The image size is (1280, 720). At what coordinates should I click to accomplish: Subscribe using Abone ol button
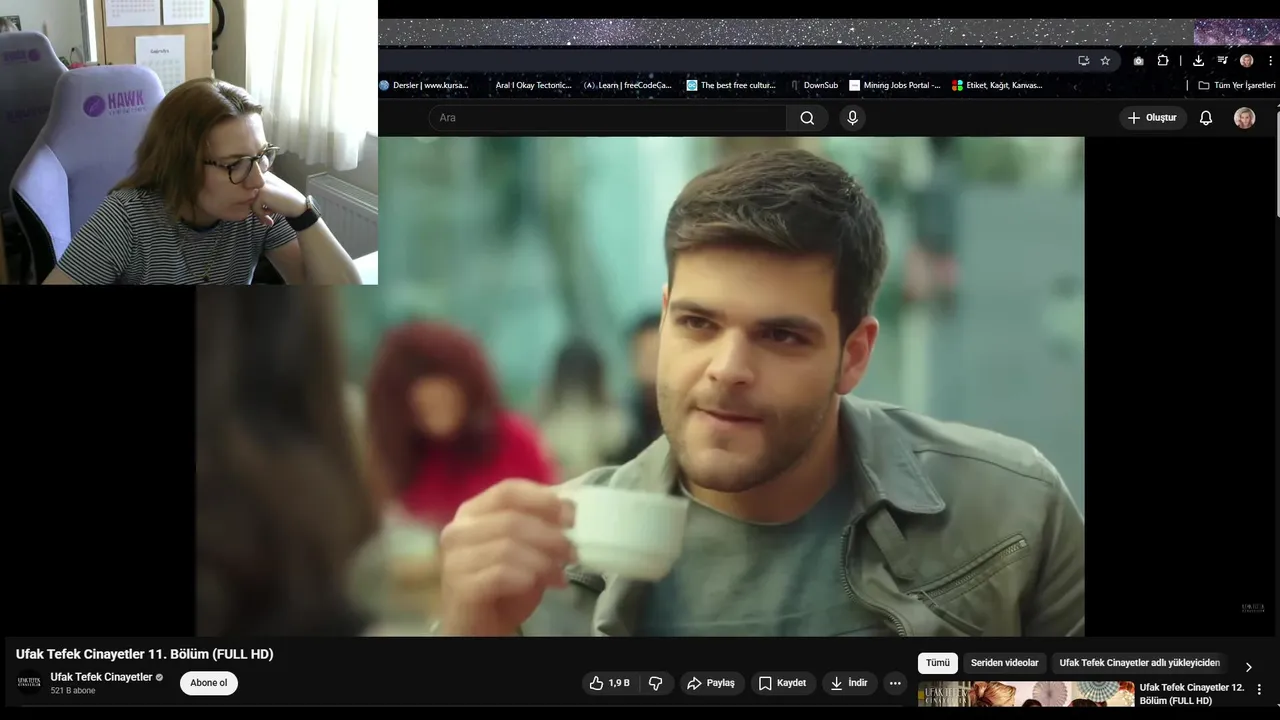(x=209, y=683)
